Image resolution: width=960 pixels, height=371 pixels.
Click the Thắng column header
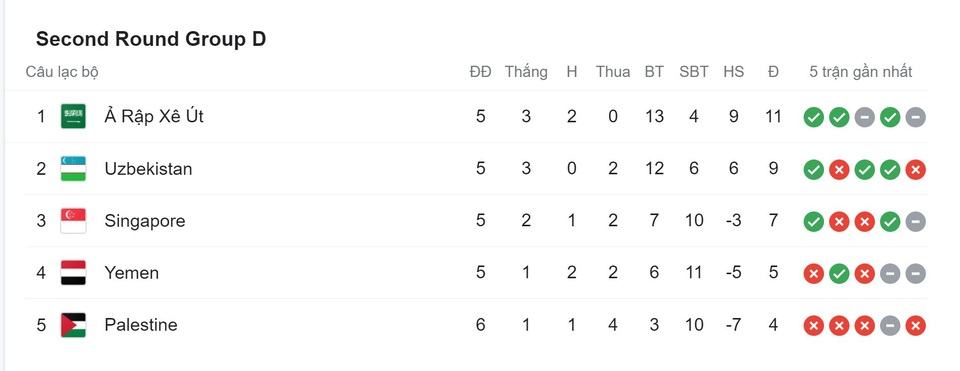(x=526, y=72)
